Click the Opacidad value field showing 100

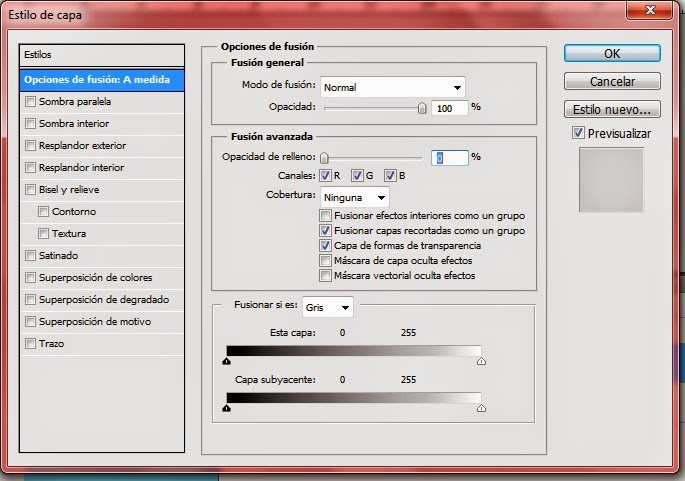point(450,108)
